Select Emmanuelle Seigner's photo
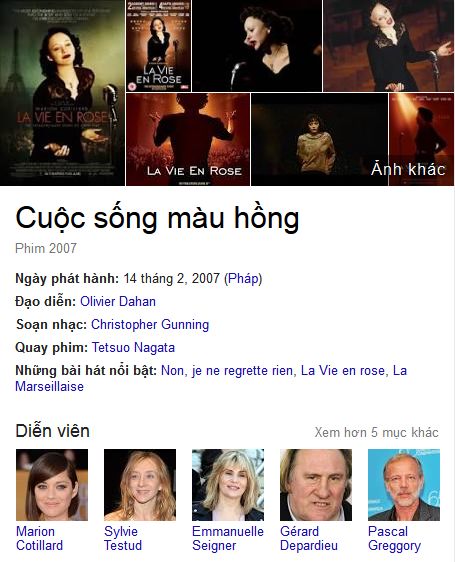 (x=228, y=485)
